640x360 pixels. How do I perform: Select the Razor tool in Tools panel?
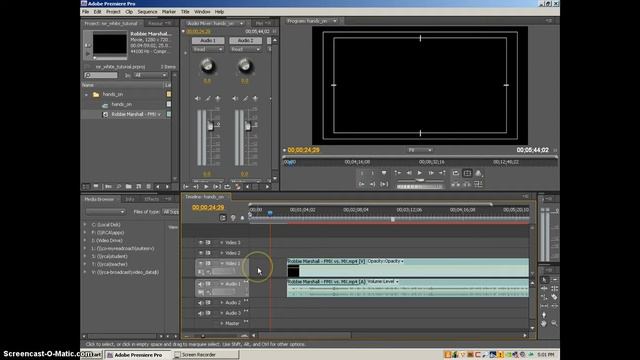(554, 297)
